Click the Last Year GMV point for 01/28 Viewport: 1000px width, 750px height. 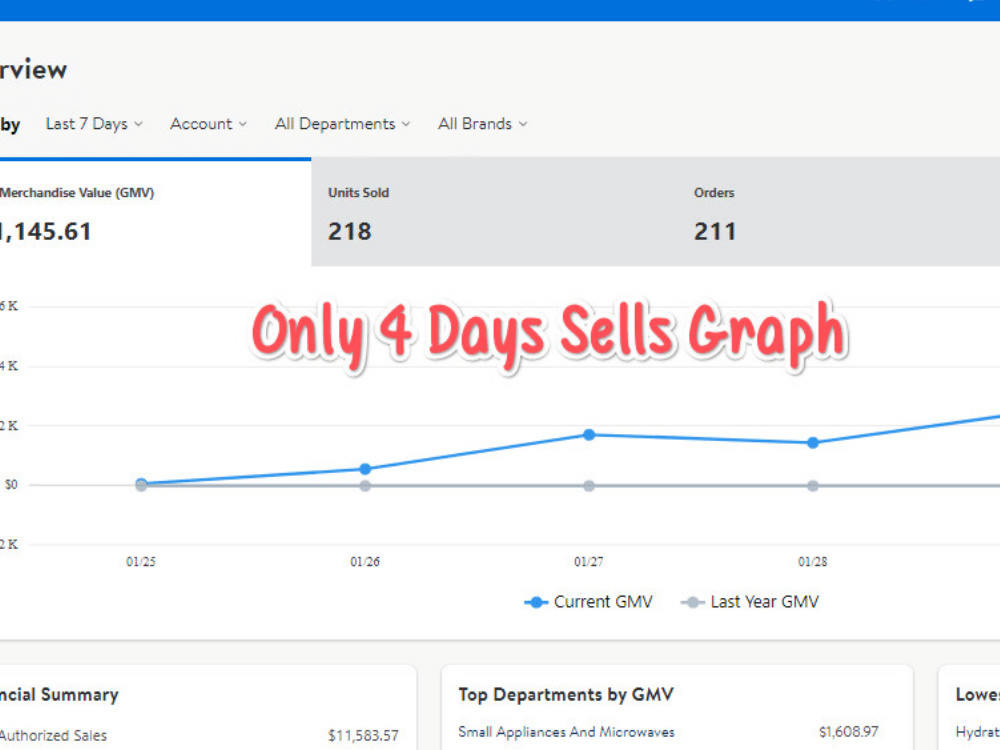pos(812,486)
